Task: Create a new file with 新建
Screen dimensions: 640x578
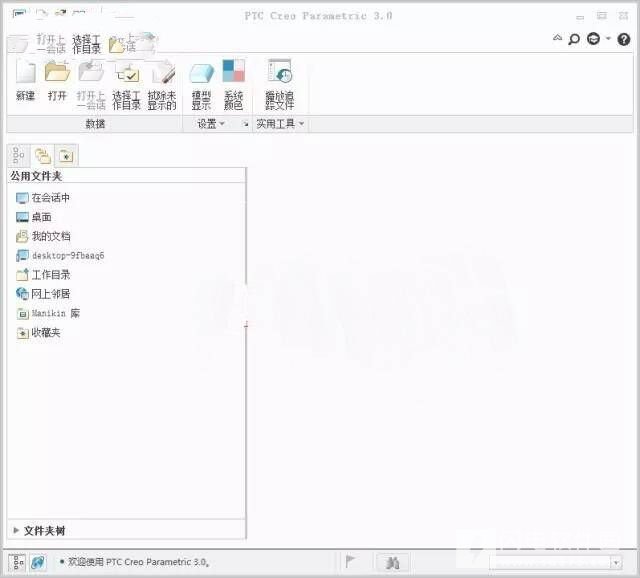Action: click(25, 81)
